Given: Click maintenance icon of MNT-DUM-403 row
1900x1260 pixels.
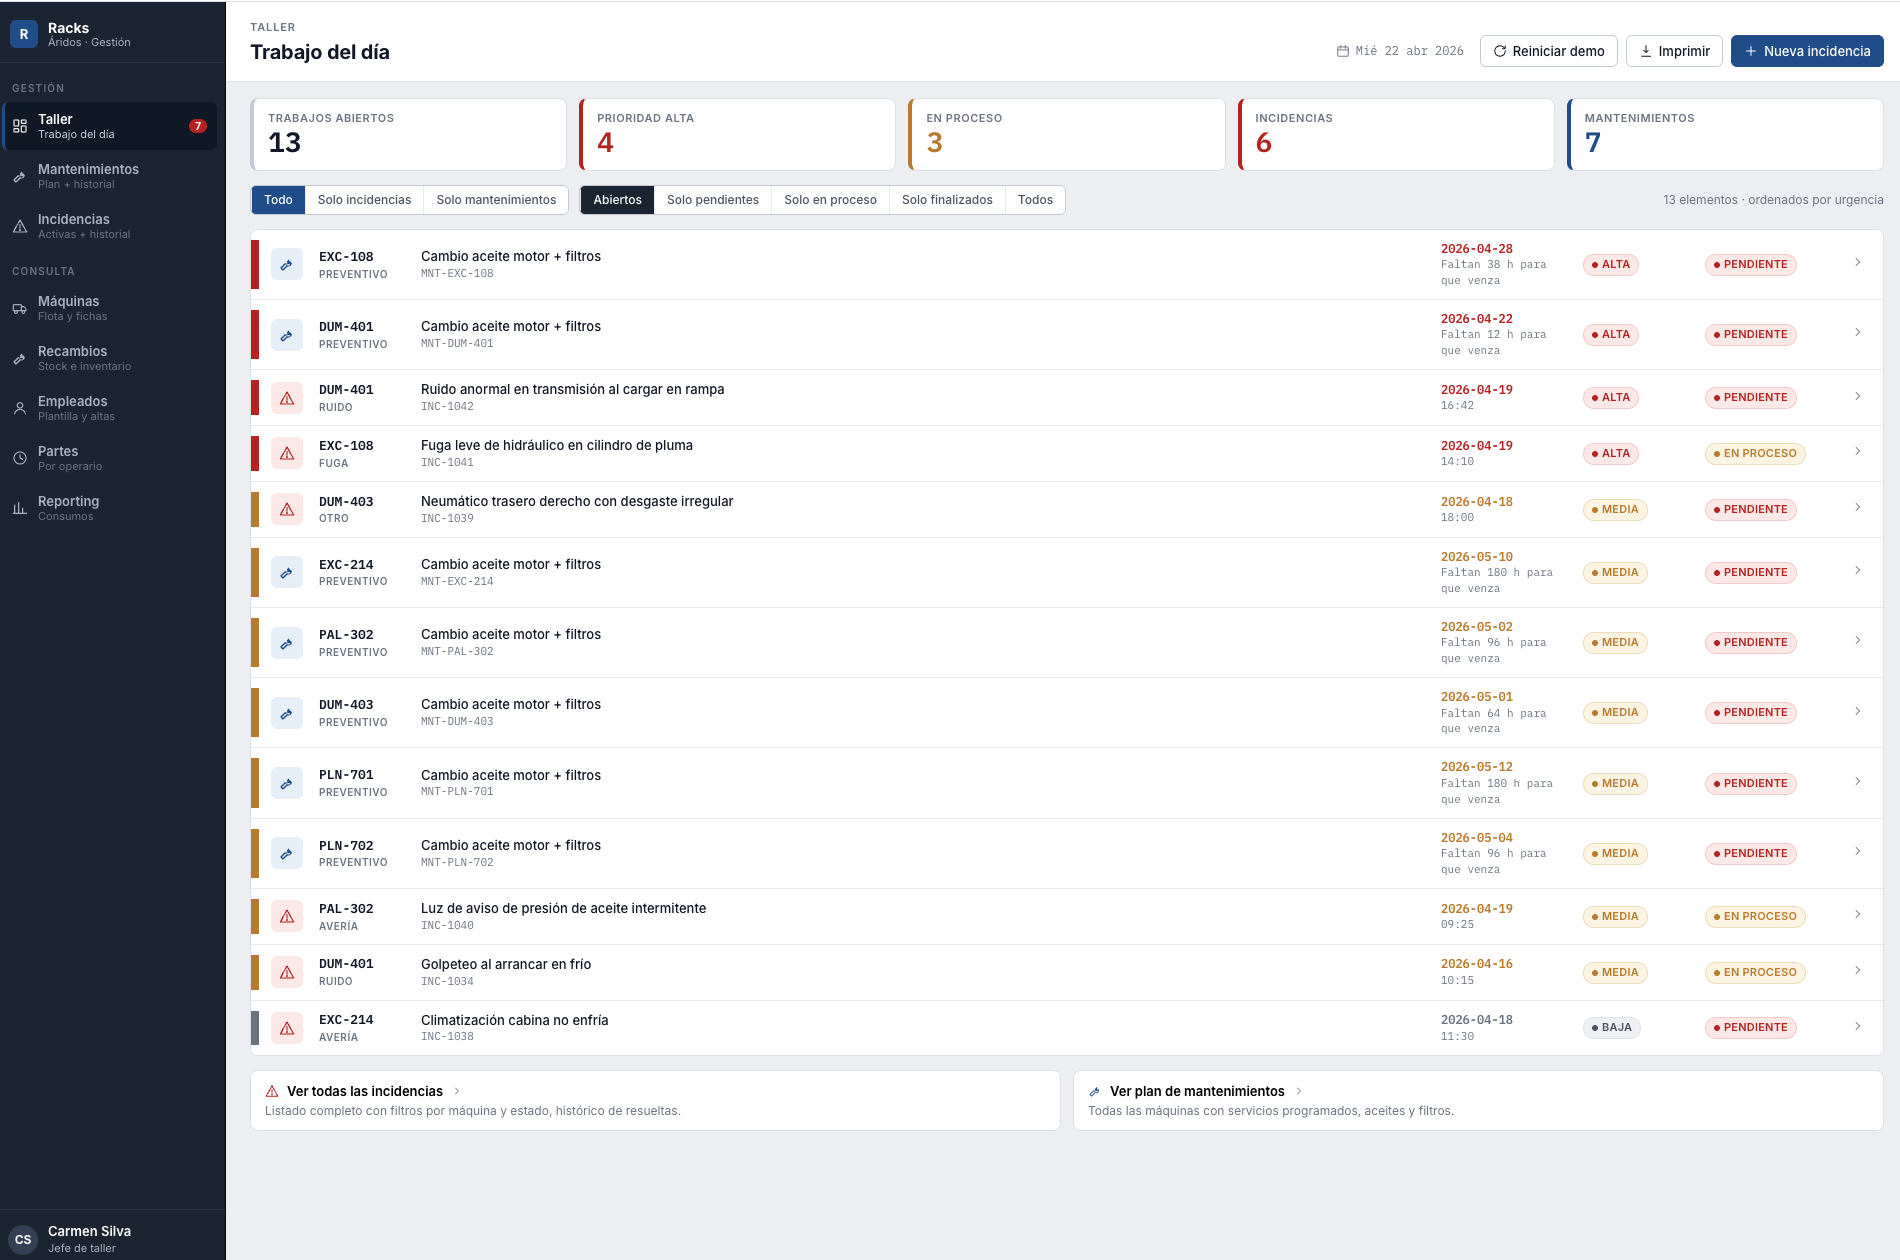Looking at the screenshot, I should 287,713.
